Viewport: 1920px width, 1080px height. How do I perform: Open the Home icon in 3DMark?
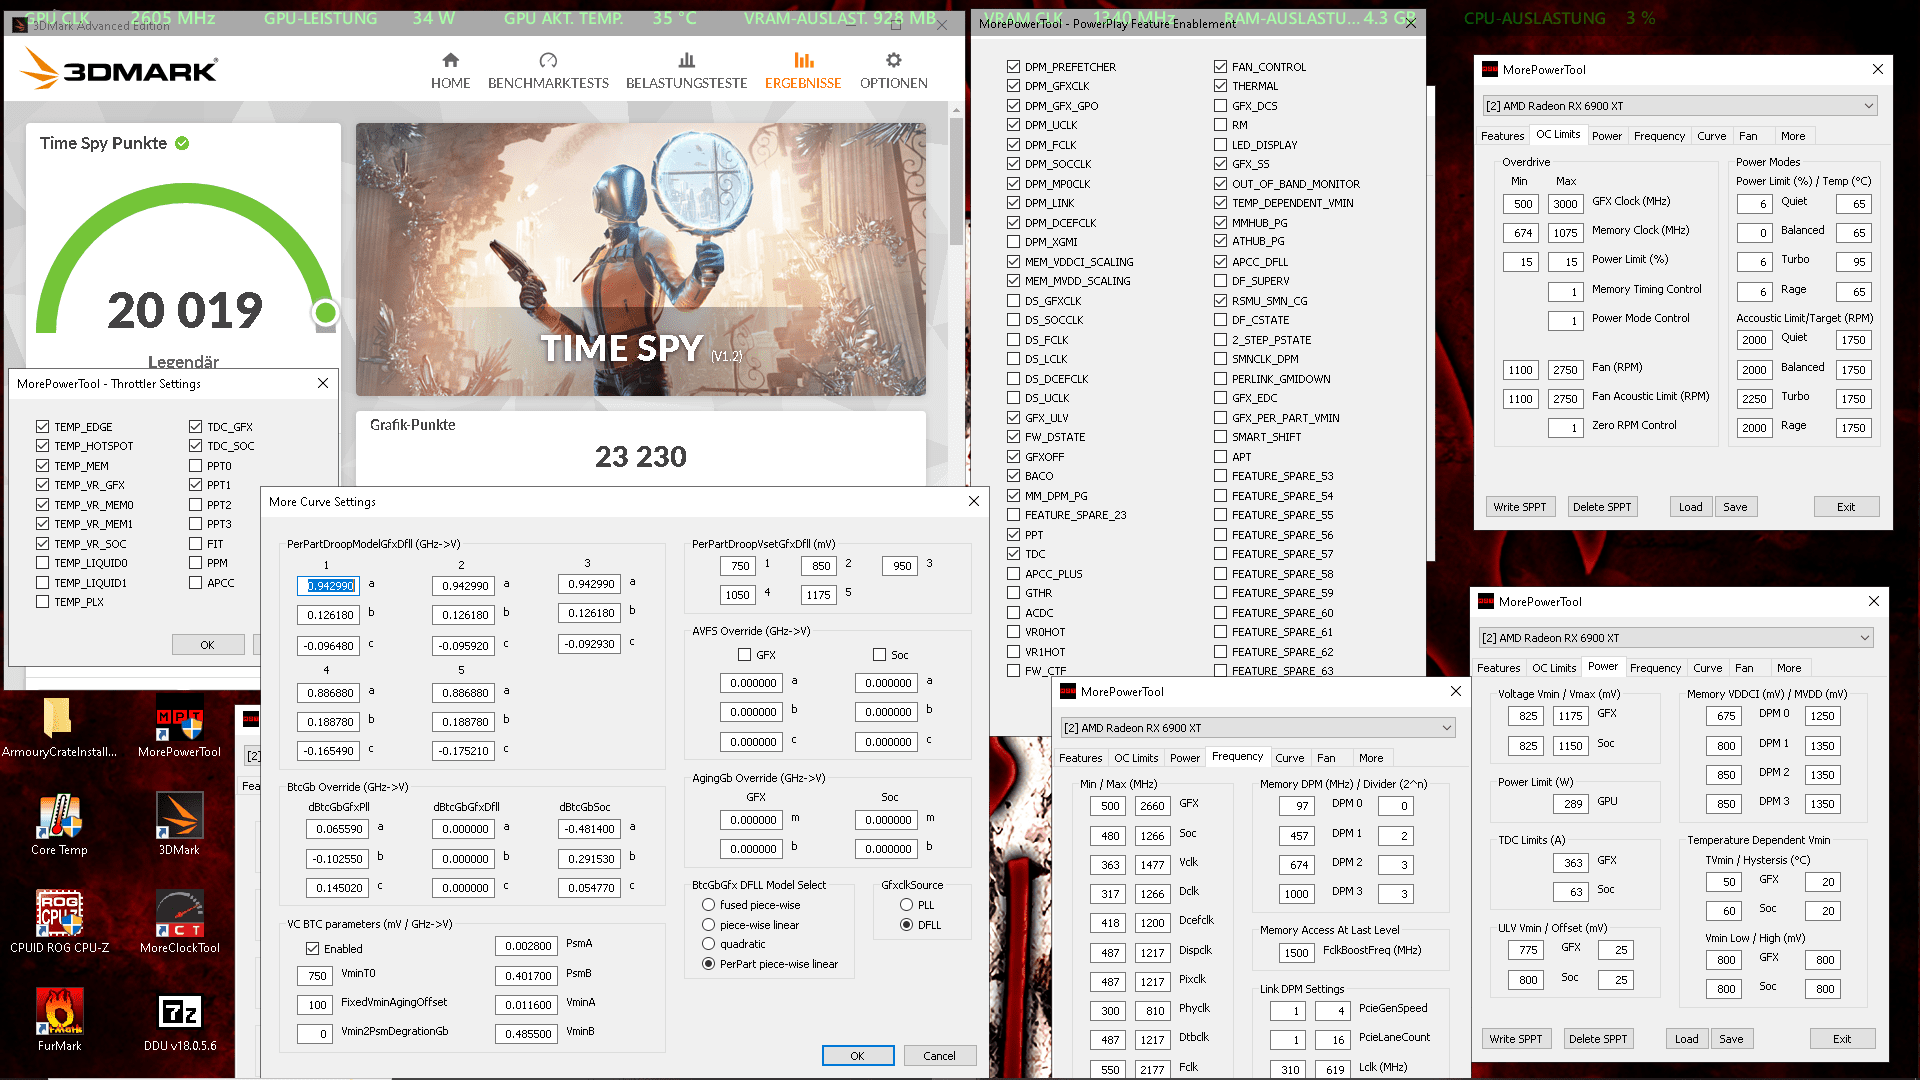450,60
